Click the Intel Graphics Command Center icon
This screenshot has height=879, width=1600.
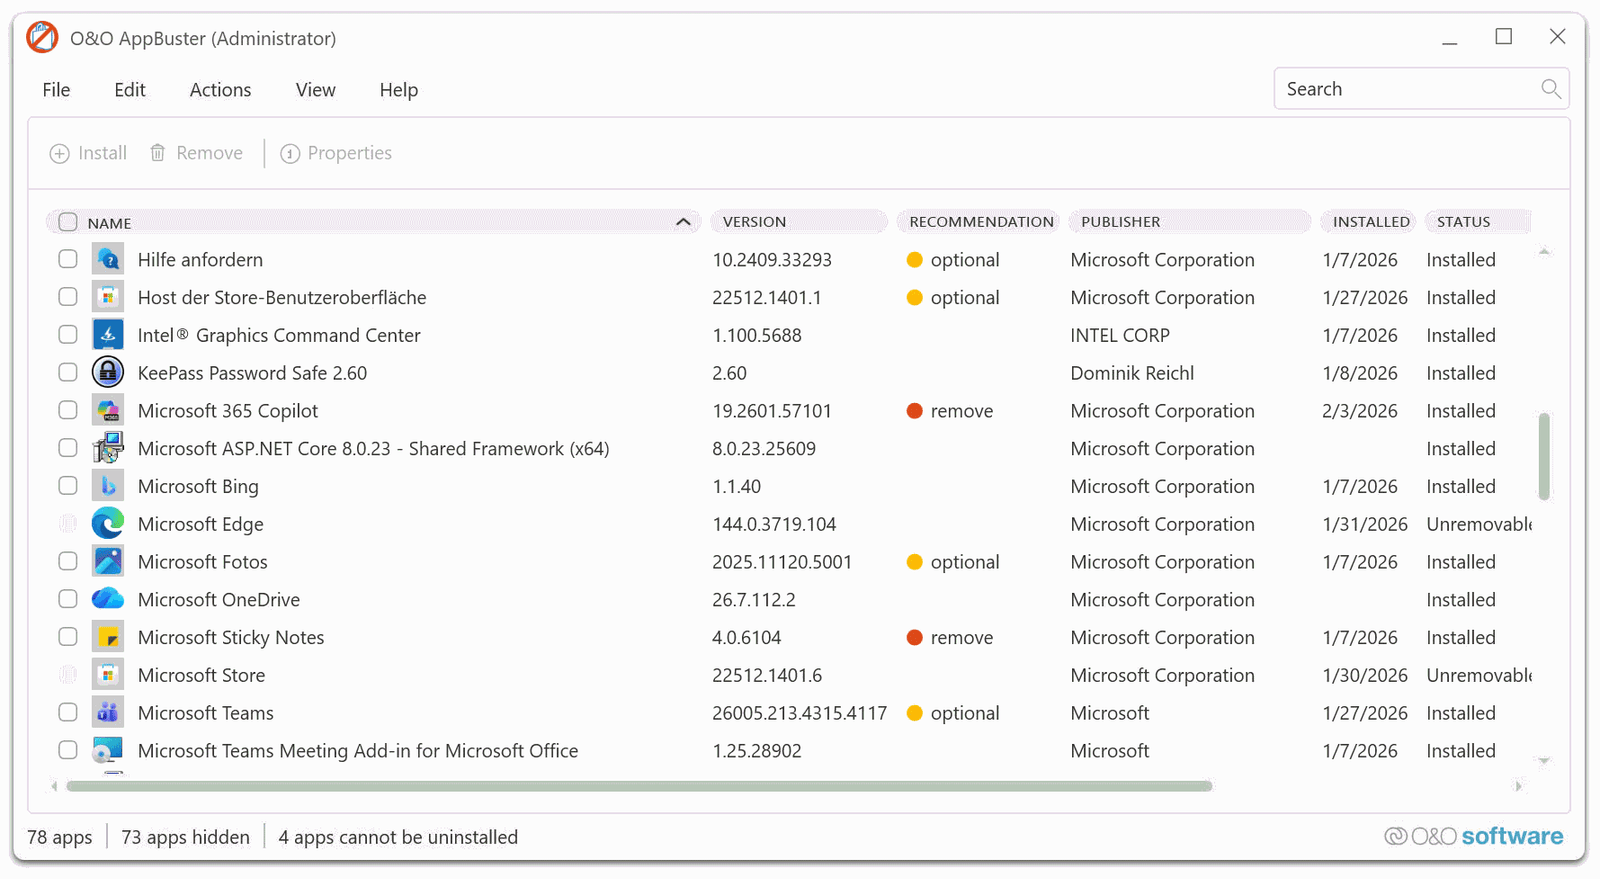point(108,335)
